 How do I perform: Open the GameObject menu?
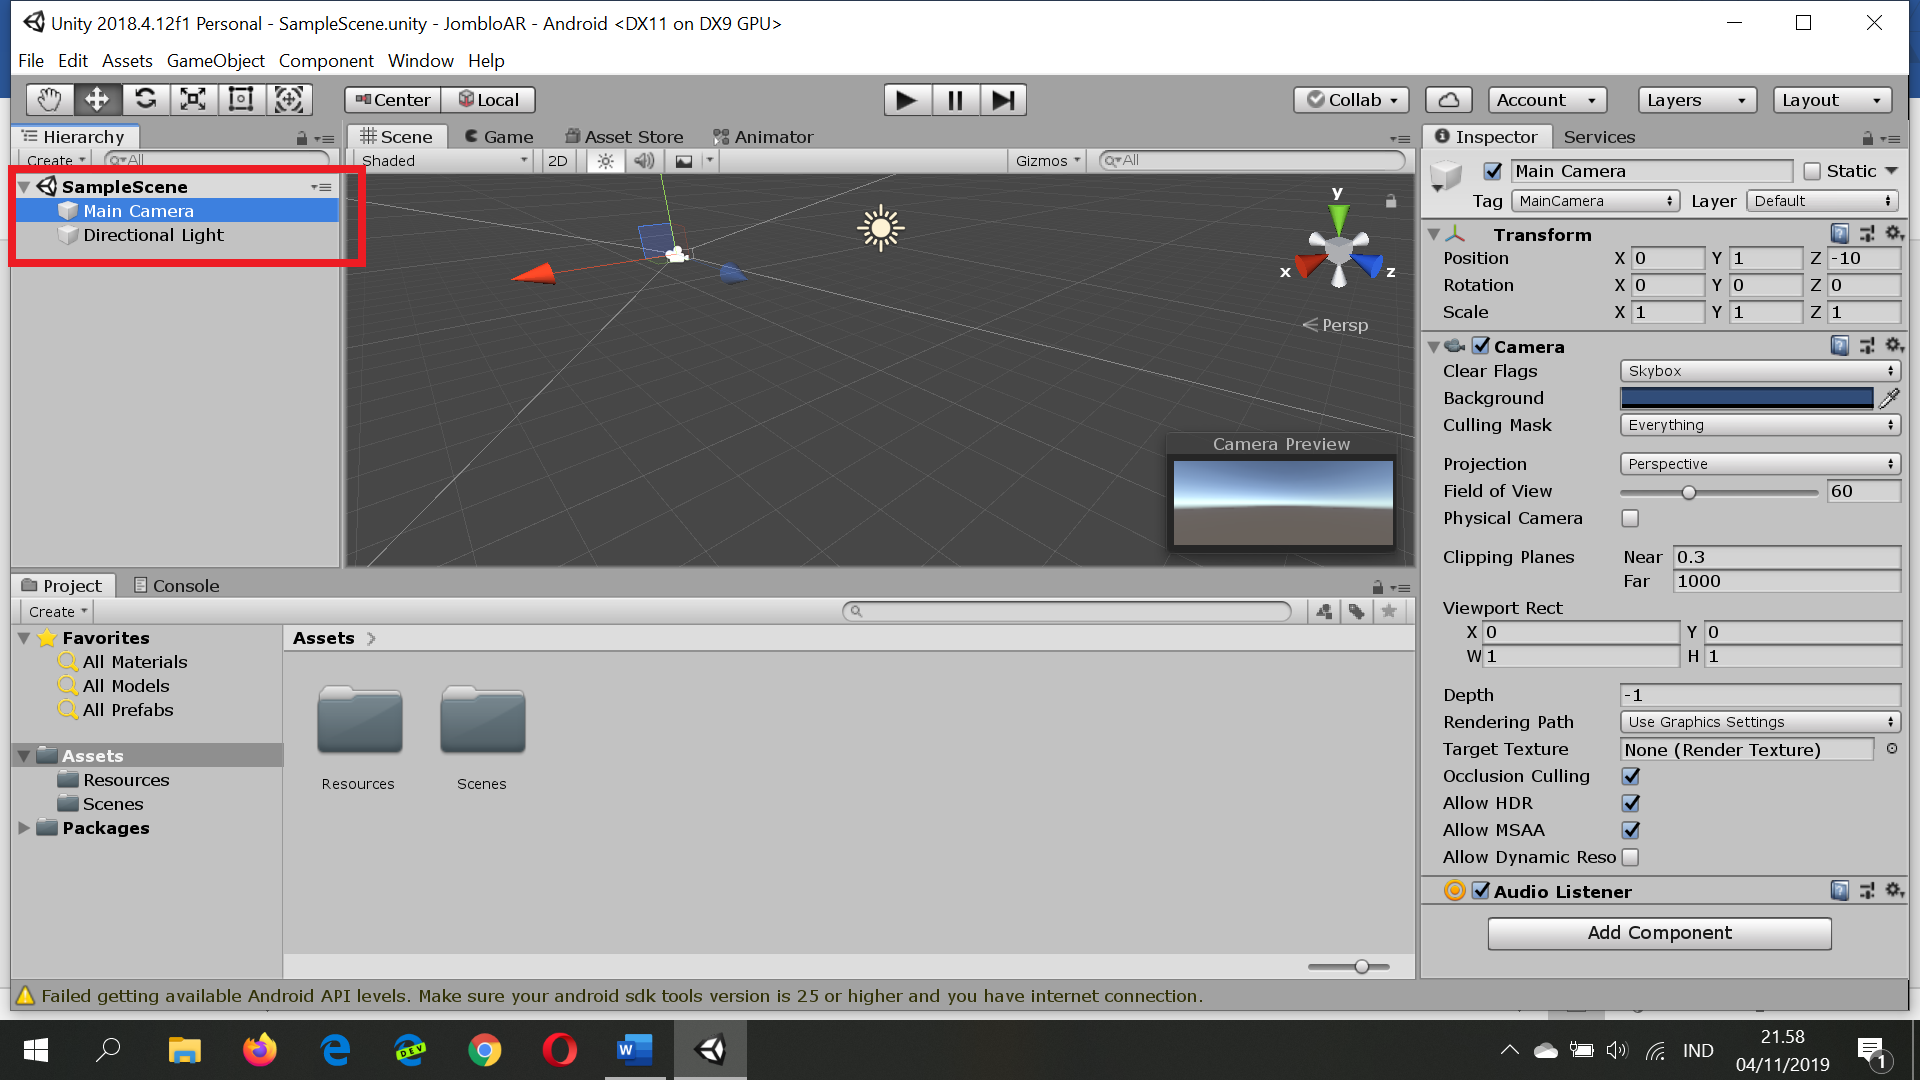215,61
